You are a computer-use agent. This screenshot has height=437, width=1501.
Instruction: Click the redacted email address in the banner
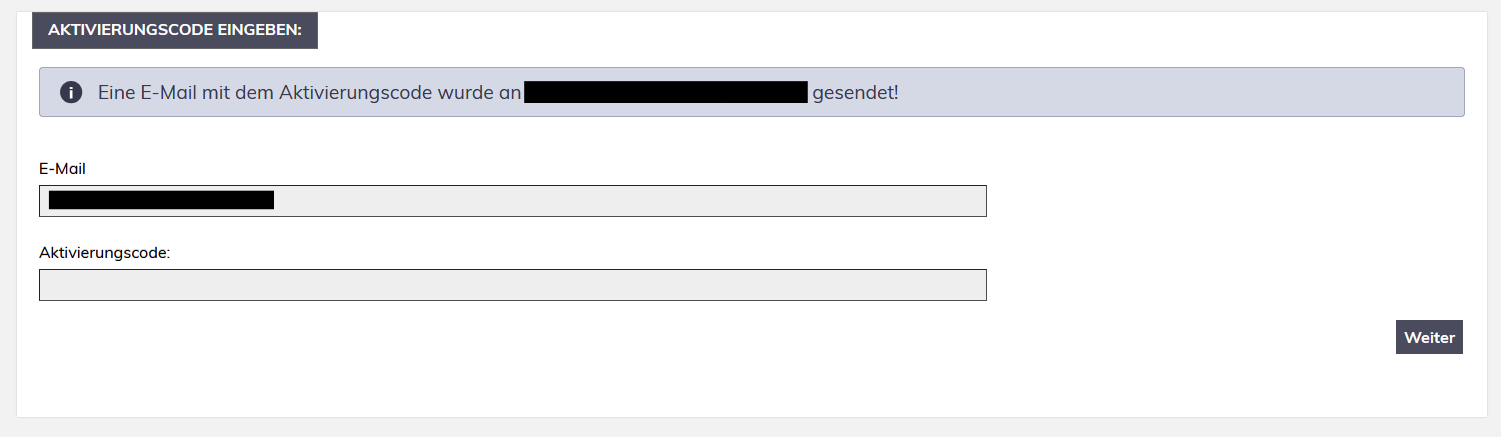(x=665, y=93)
